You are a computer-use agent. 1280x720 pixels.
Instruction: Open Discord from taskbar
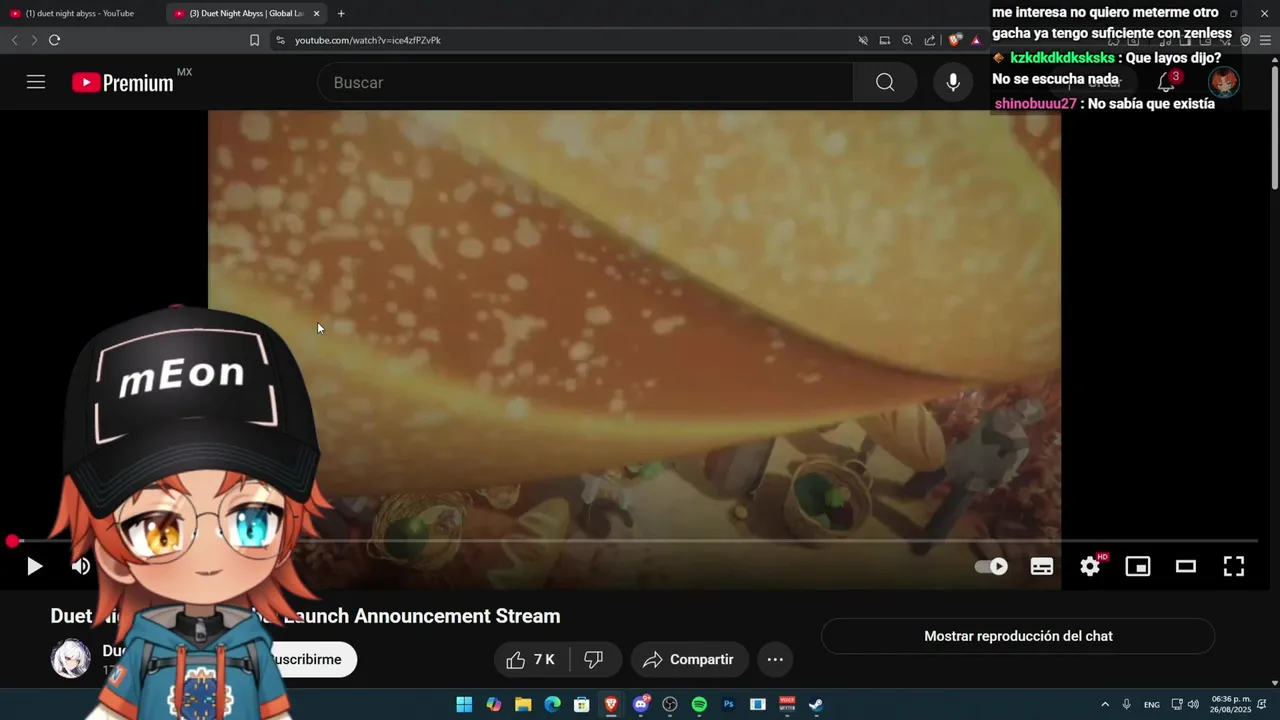641,704
